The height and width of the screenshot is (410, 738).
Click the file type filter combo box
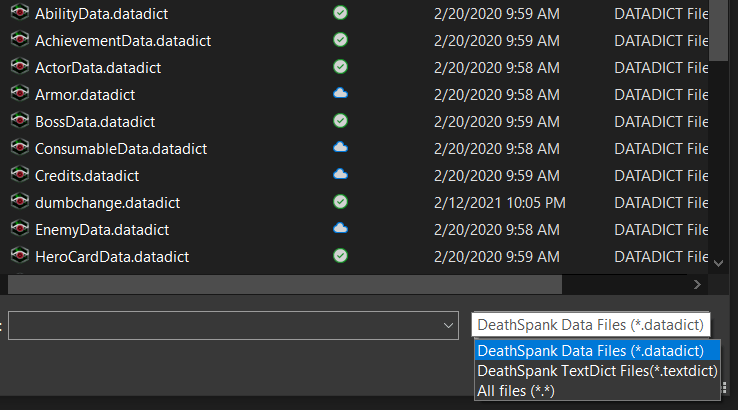[x=590, y=325]
